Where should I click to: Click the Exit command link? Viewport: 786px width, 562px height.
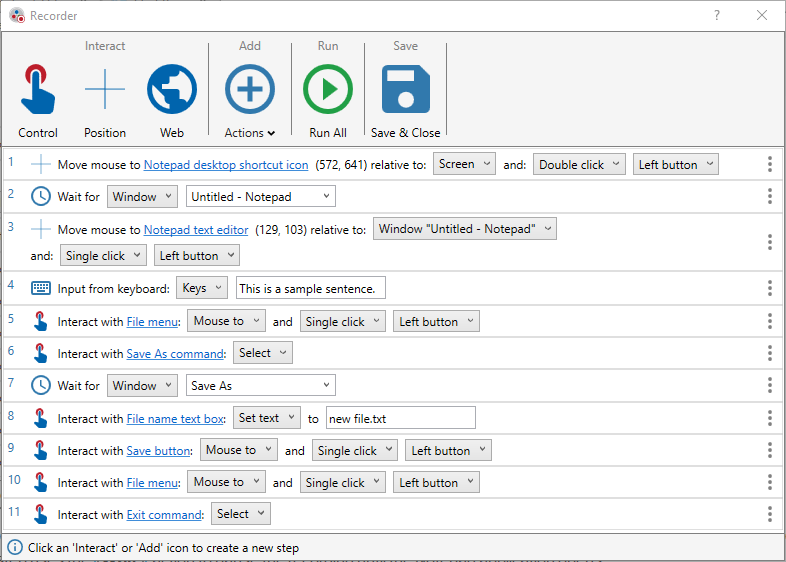coord(164,515)
